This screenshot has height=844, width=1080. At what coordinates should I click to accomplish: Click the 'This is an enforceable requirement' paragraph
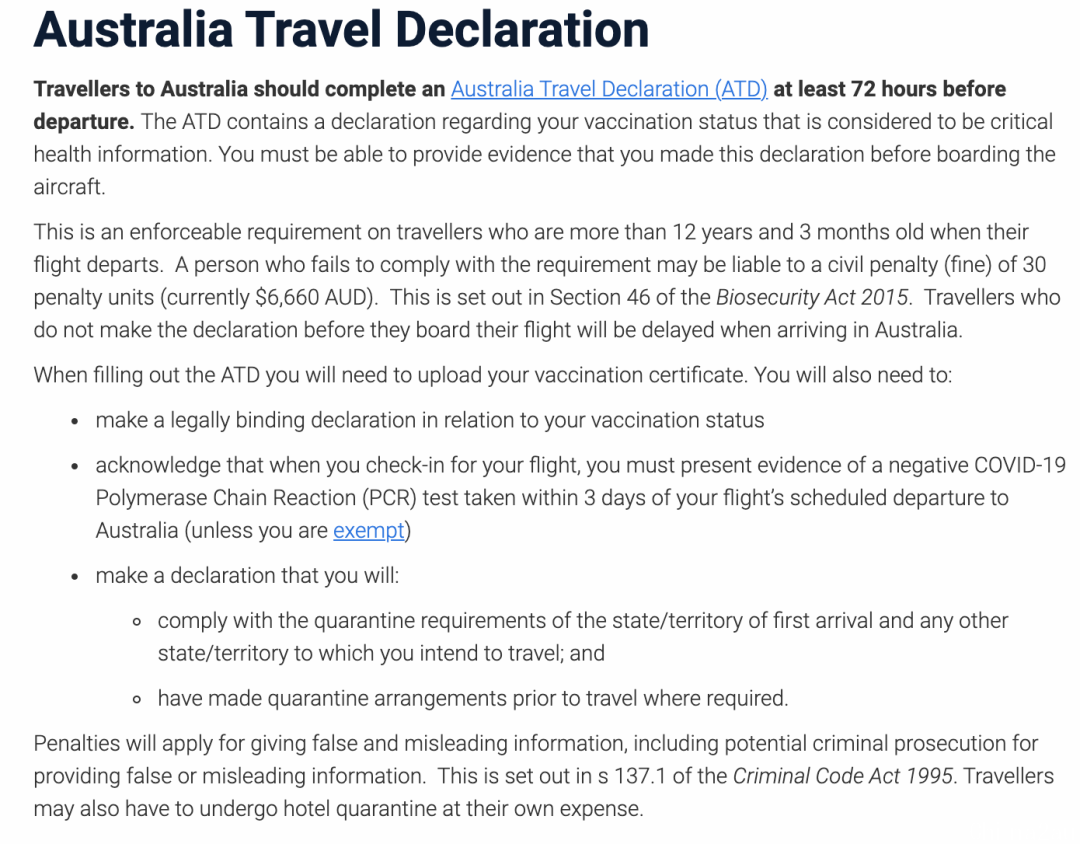547,280
